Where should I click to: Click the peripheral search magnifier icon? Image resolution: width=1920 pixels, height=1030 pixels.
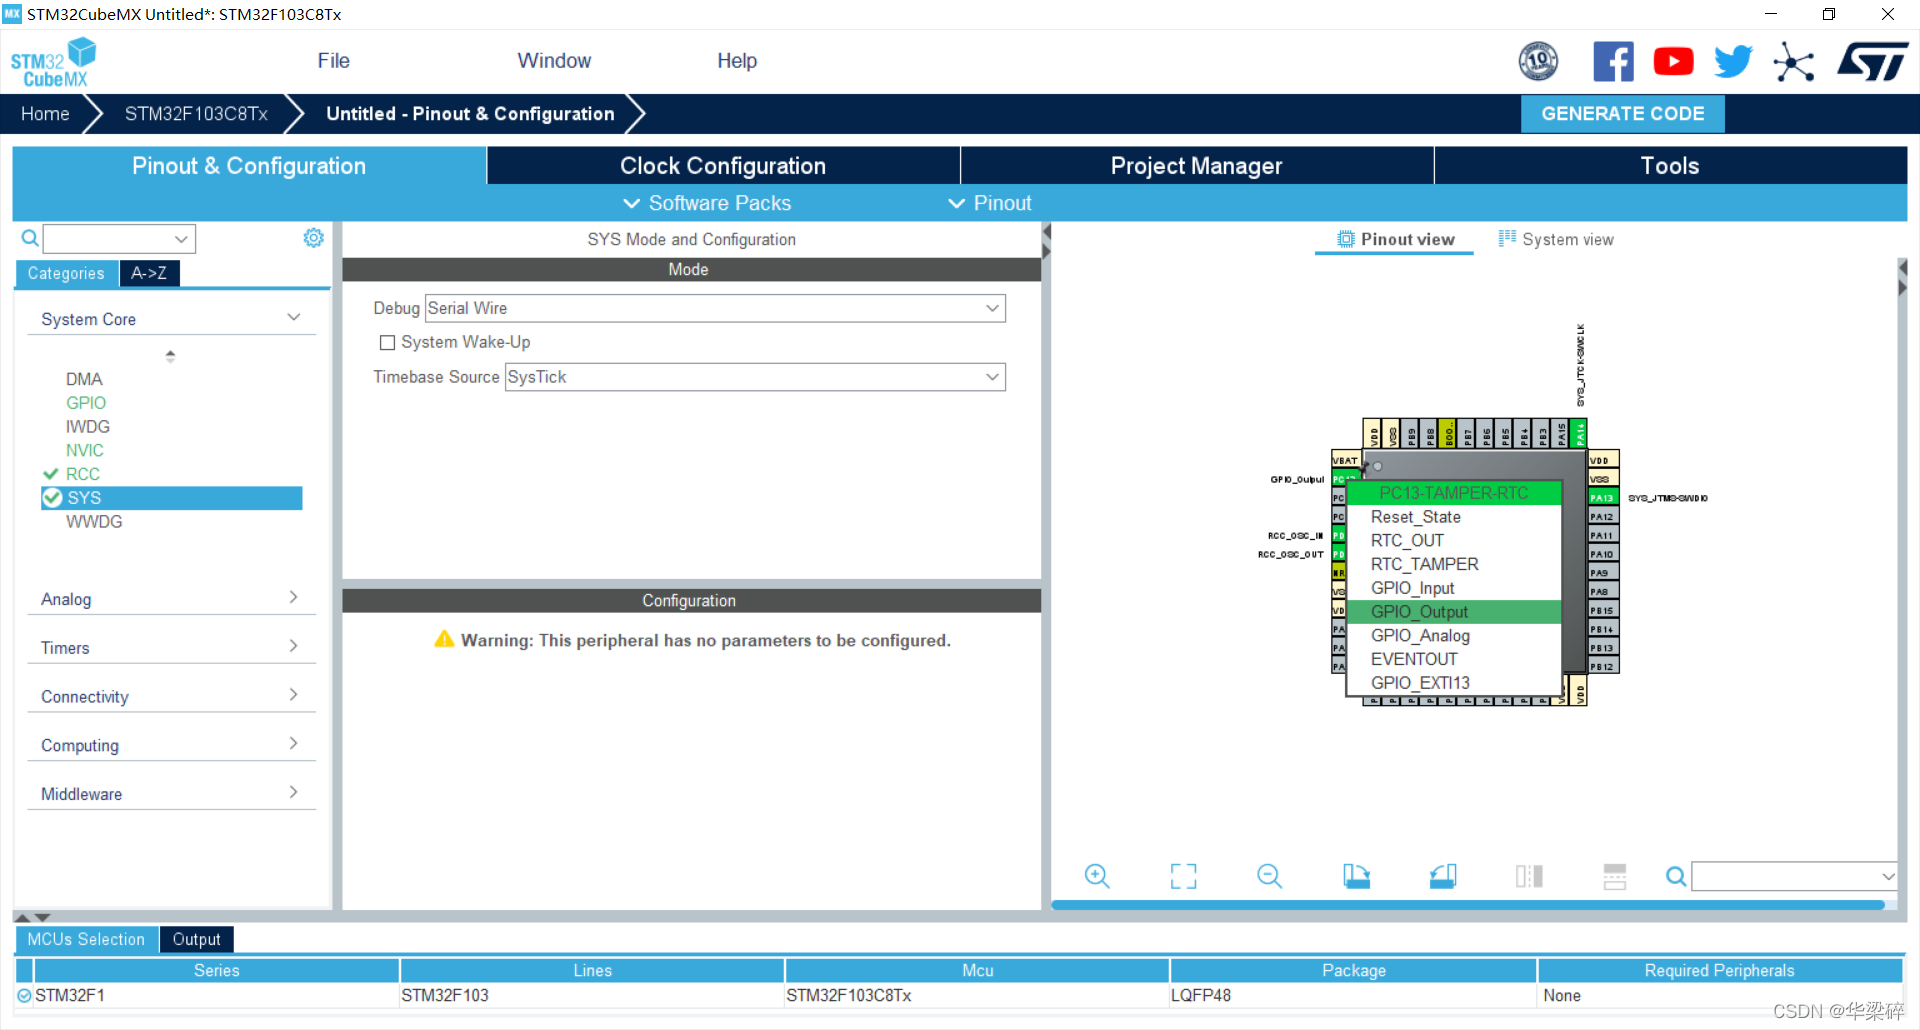tap(30, 238)
